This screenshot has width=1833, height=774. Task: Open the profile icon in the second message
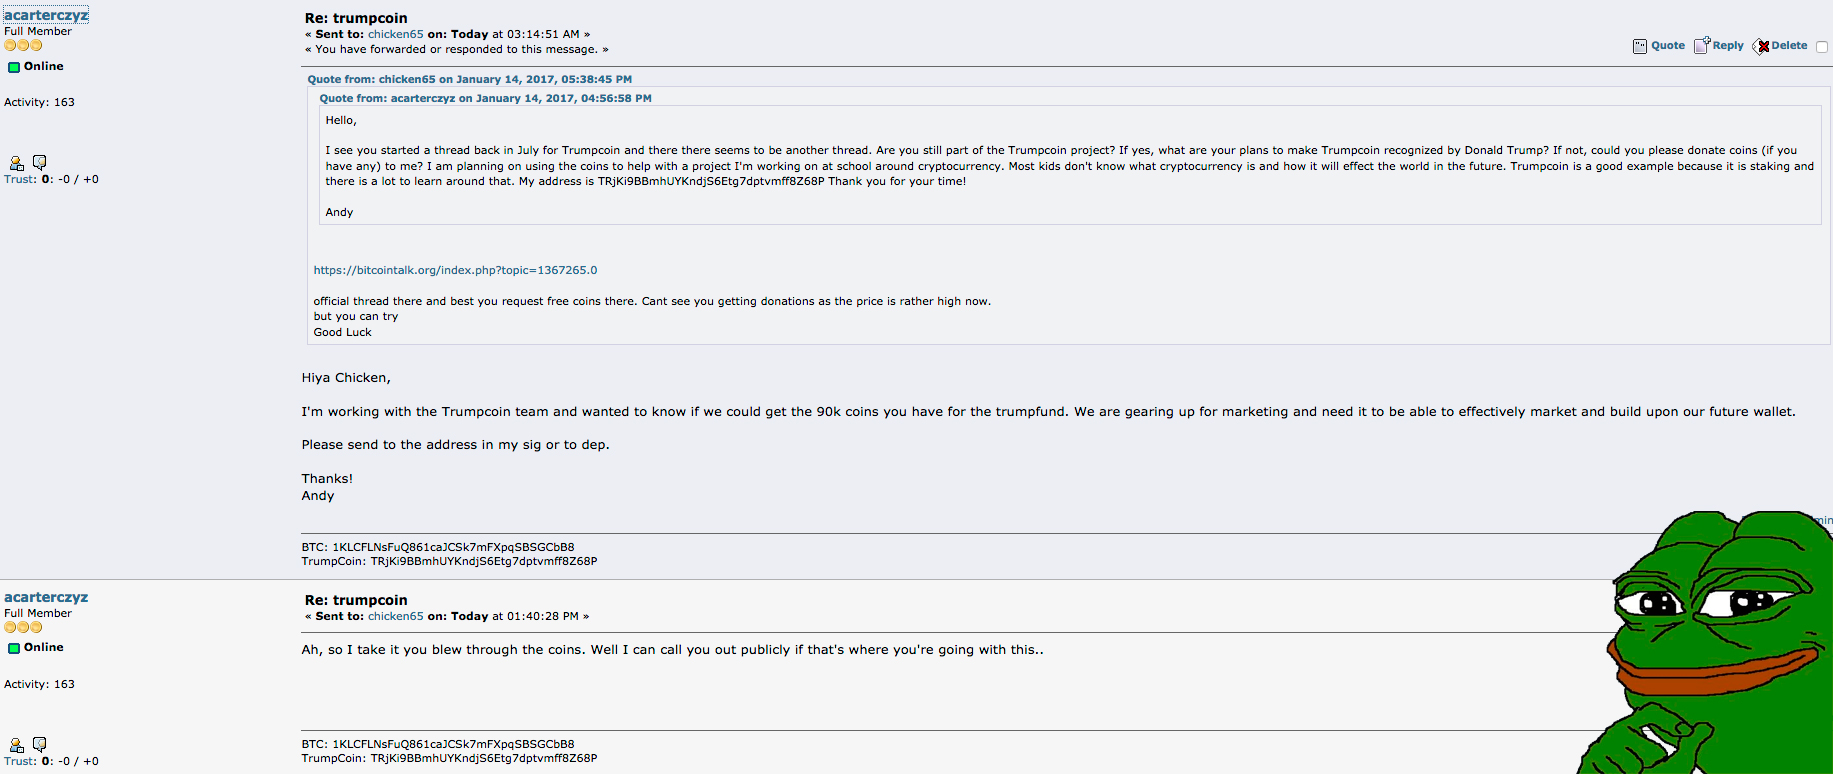(x=16, y=745)
